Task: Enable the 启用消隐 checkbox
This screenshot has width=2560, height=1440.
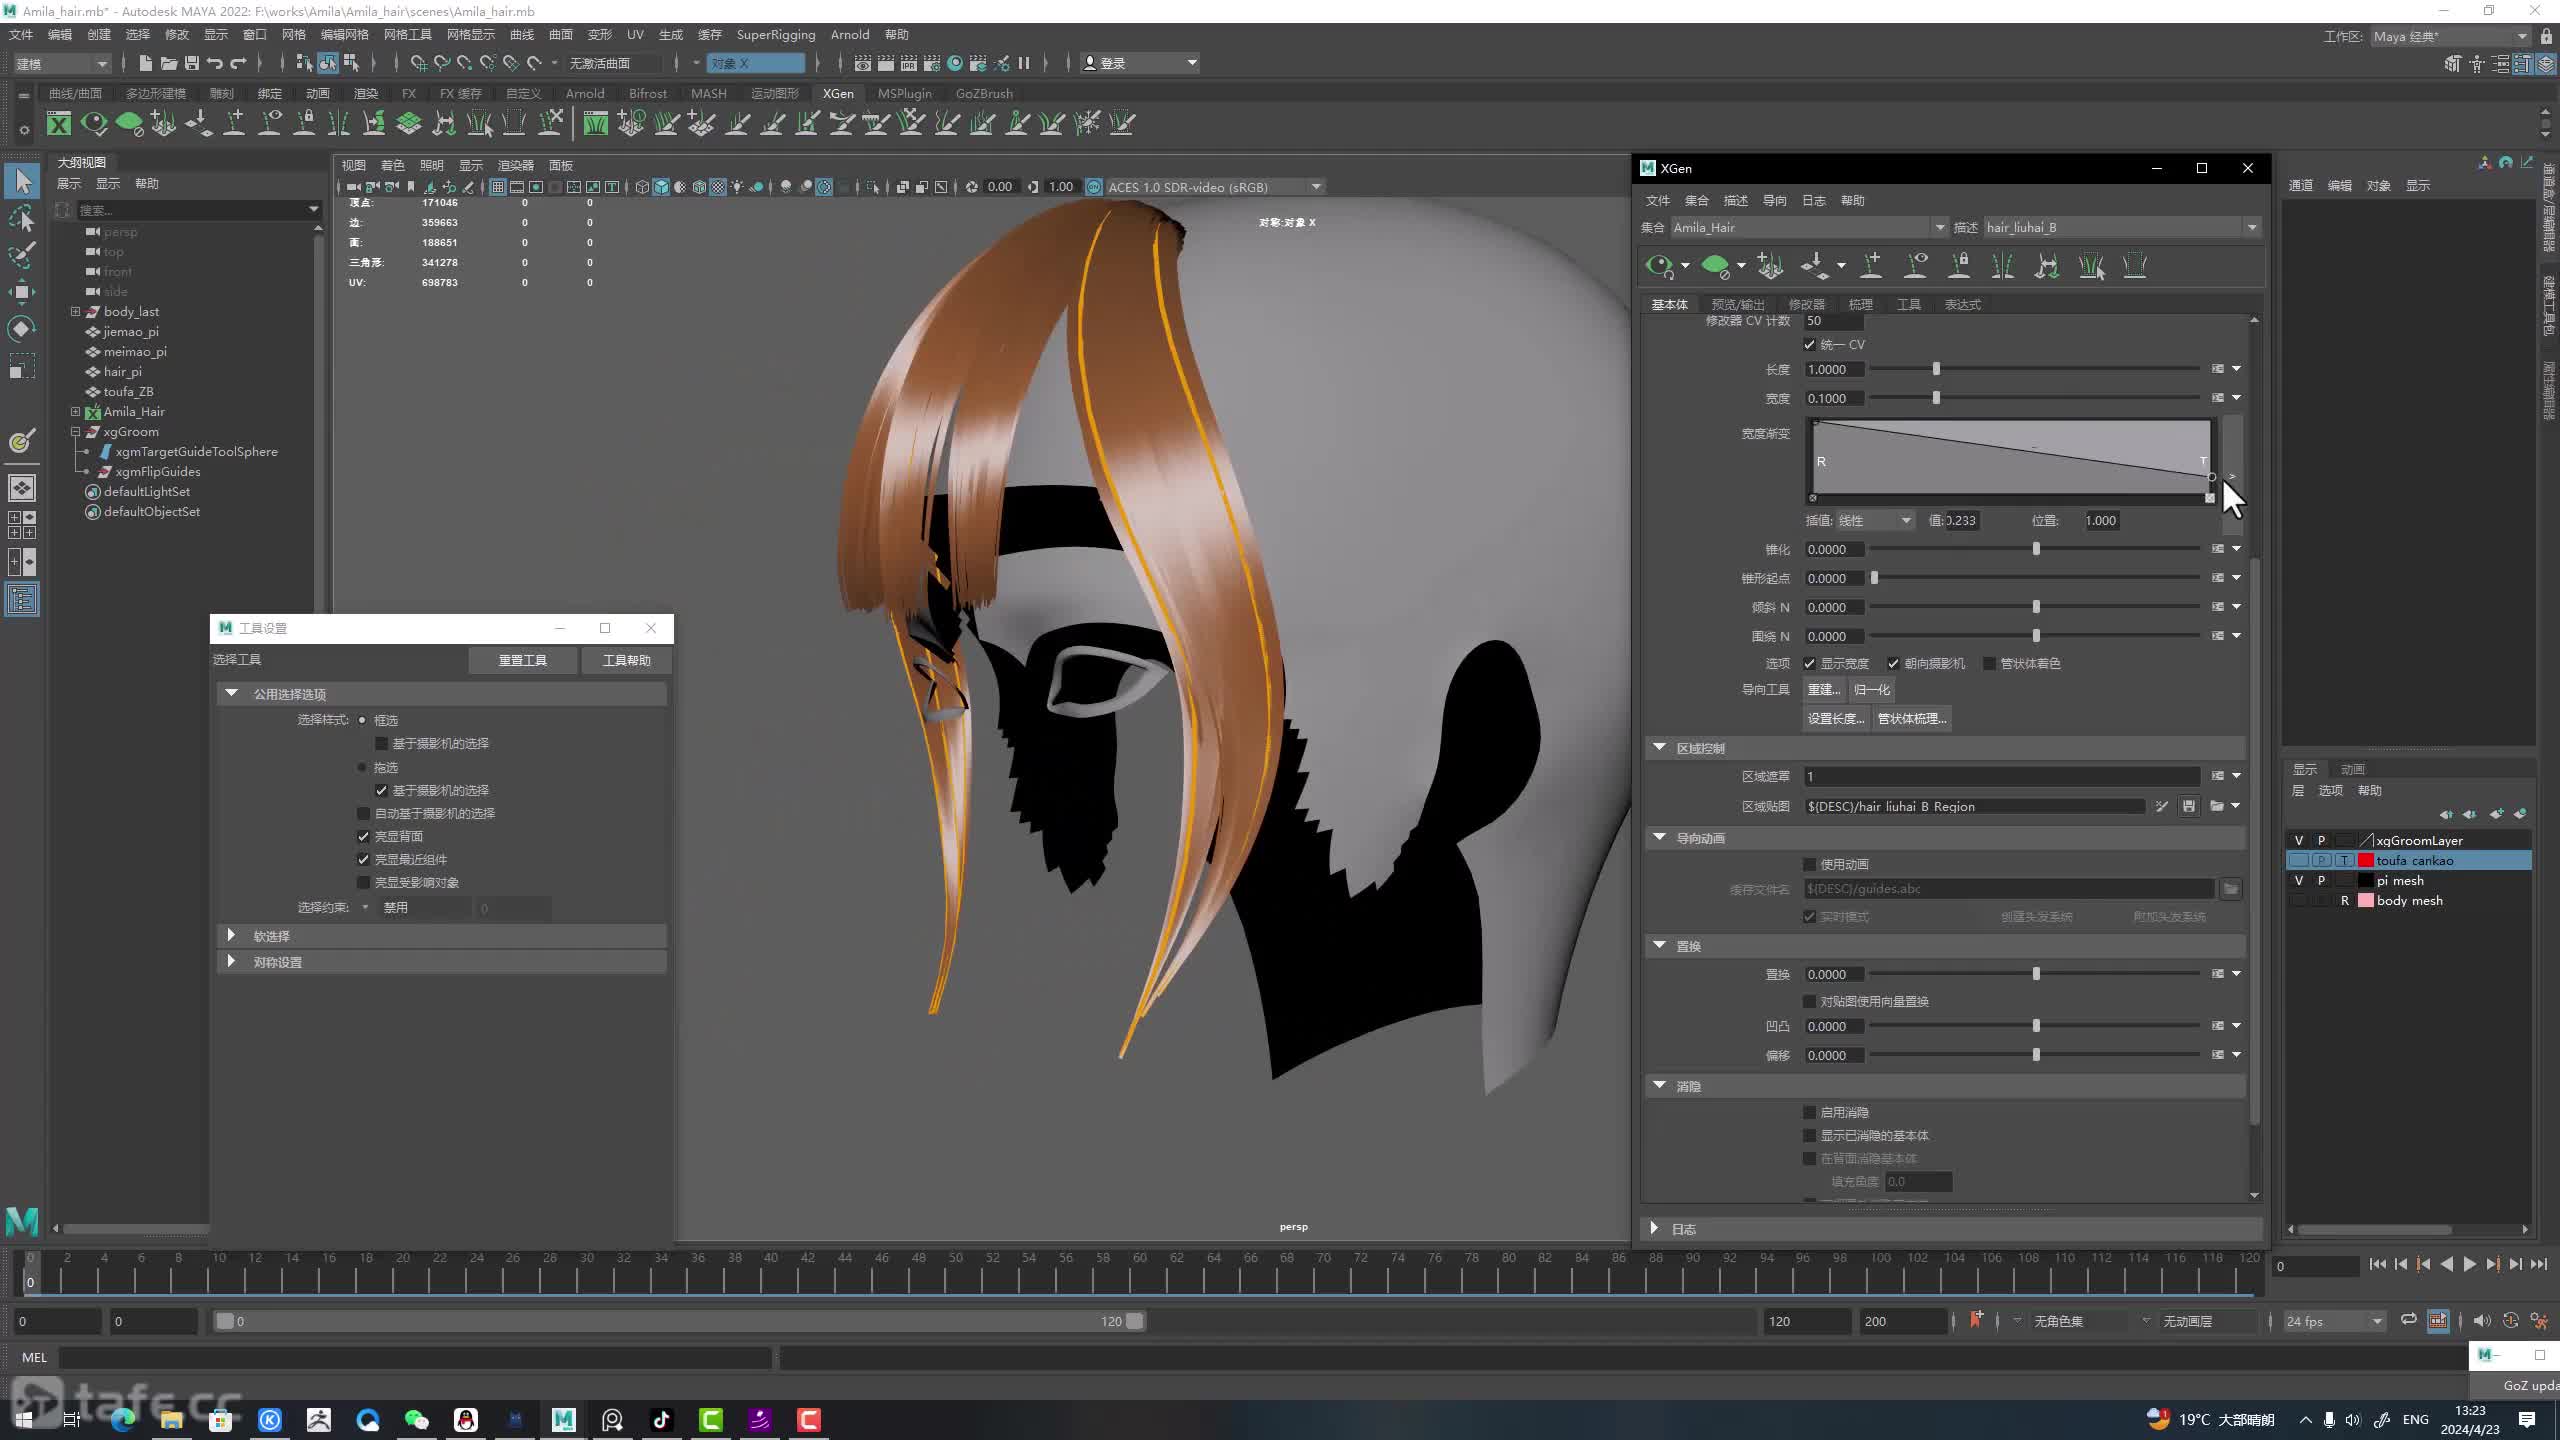Action: tap(1809, 1112)
